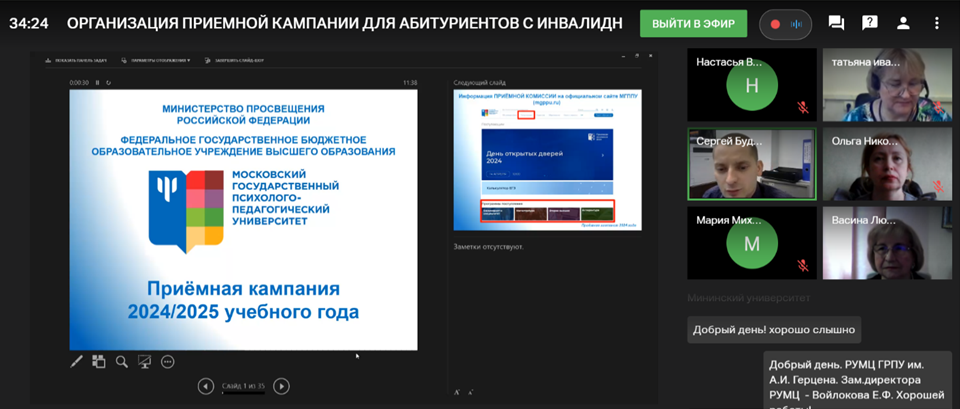The image size is (960, 409).
Task: Click the 0:00:30 slide timer value
Action: tap(79, 82)
